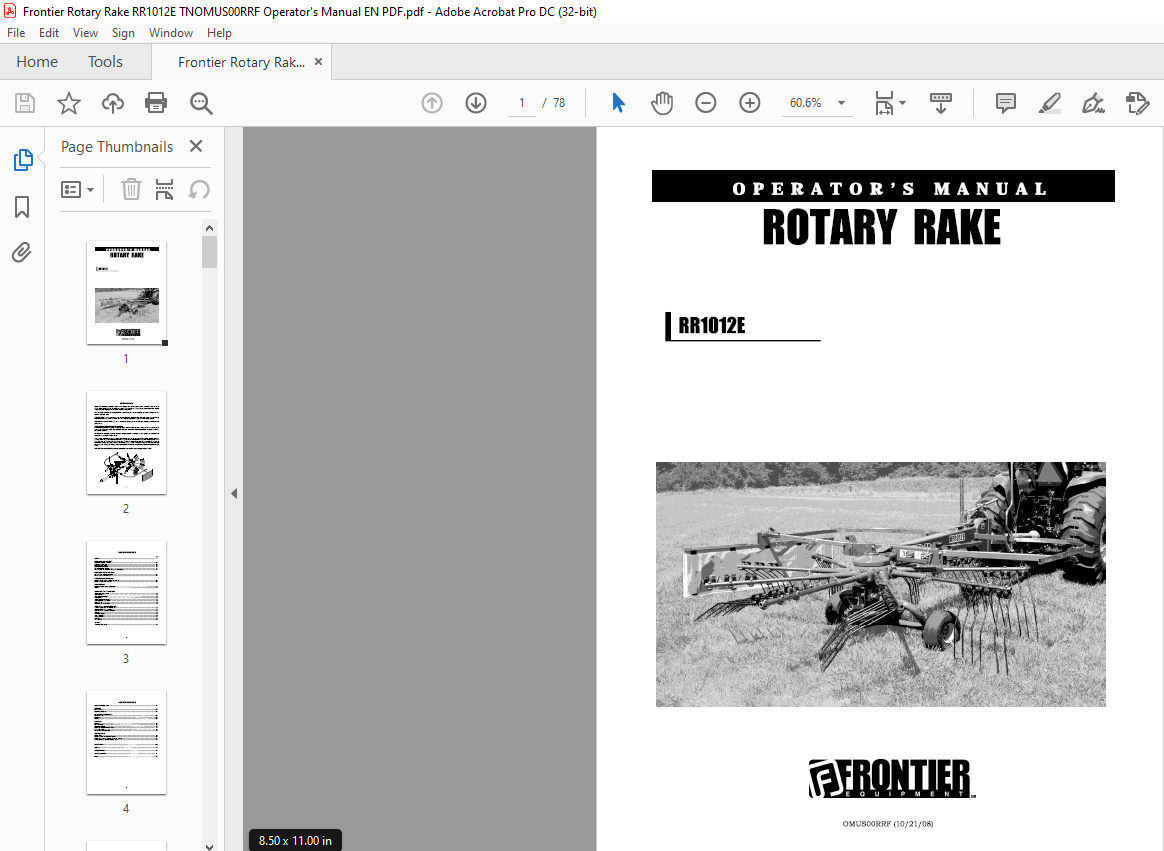The image size is (1164, 851).
Task: Add a comment with the speech bubble icon
Action: (1005, 103)
